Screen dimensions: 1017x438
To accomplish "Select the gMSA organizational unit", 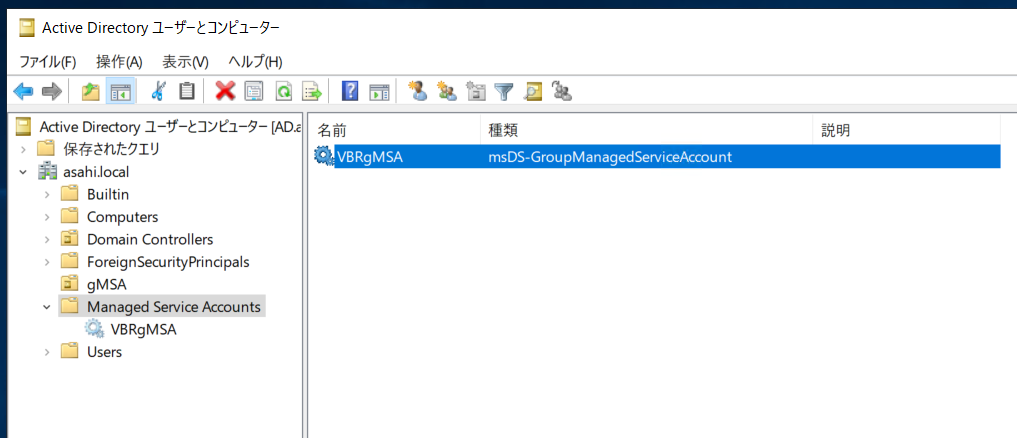I will [106, 284].
